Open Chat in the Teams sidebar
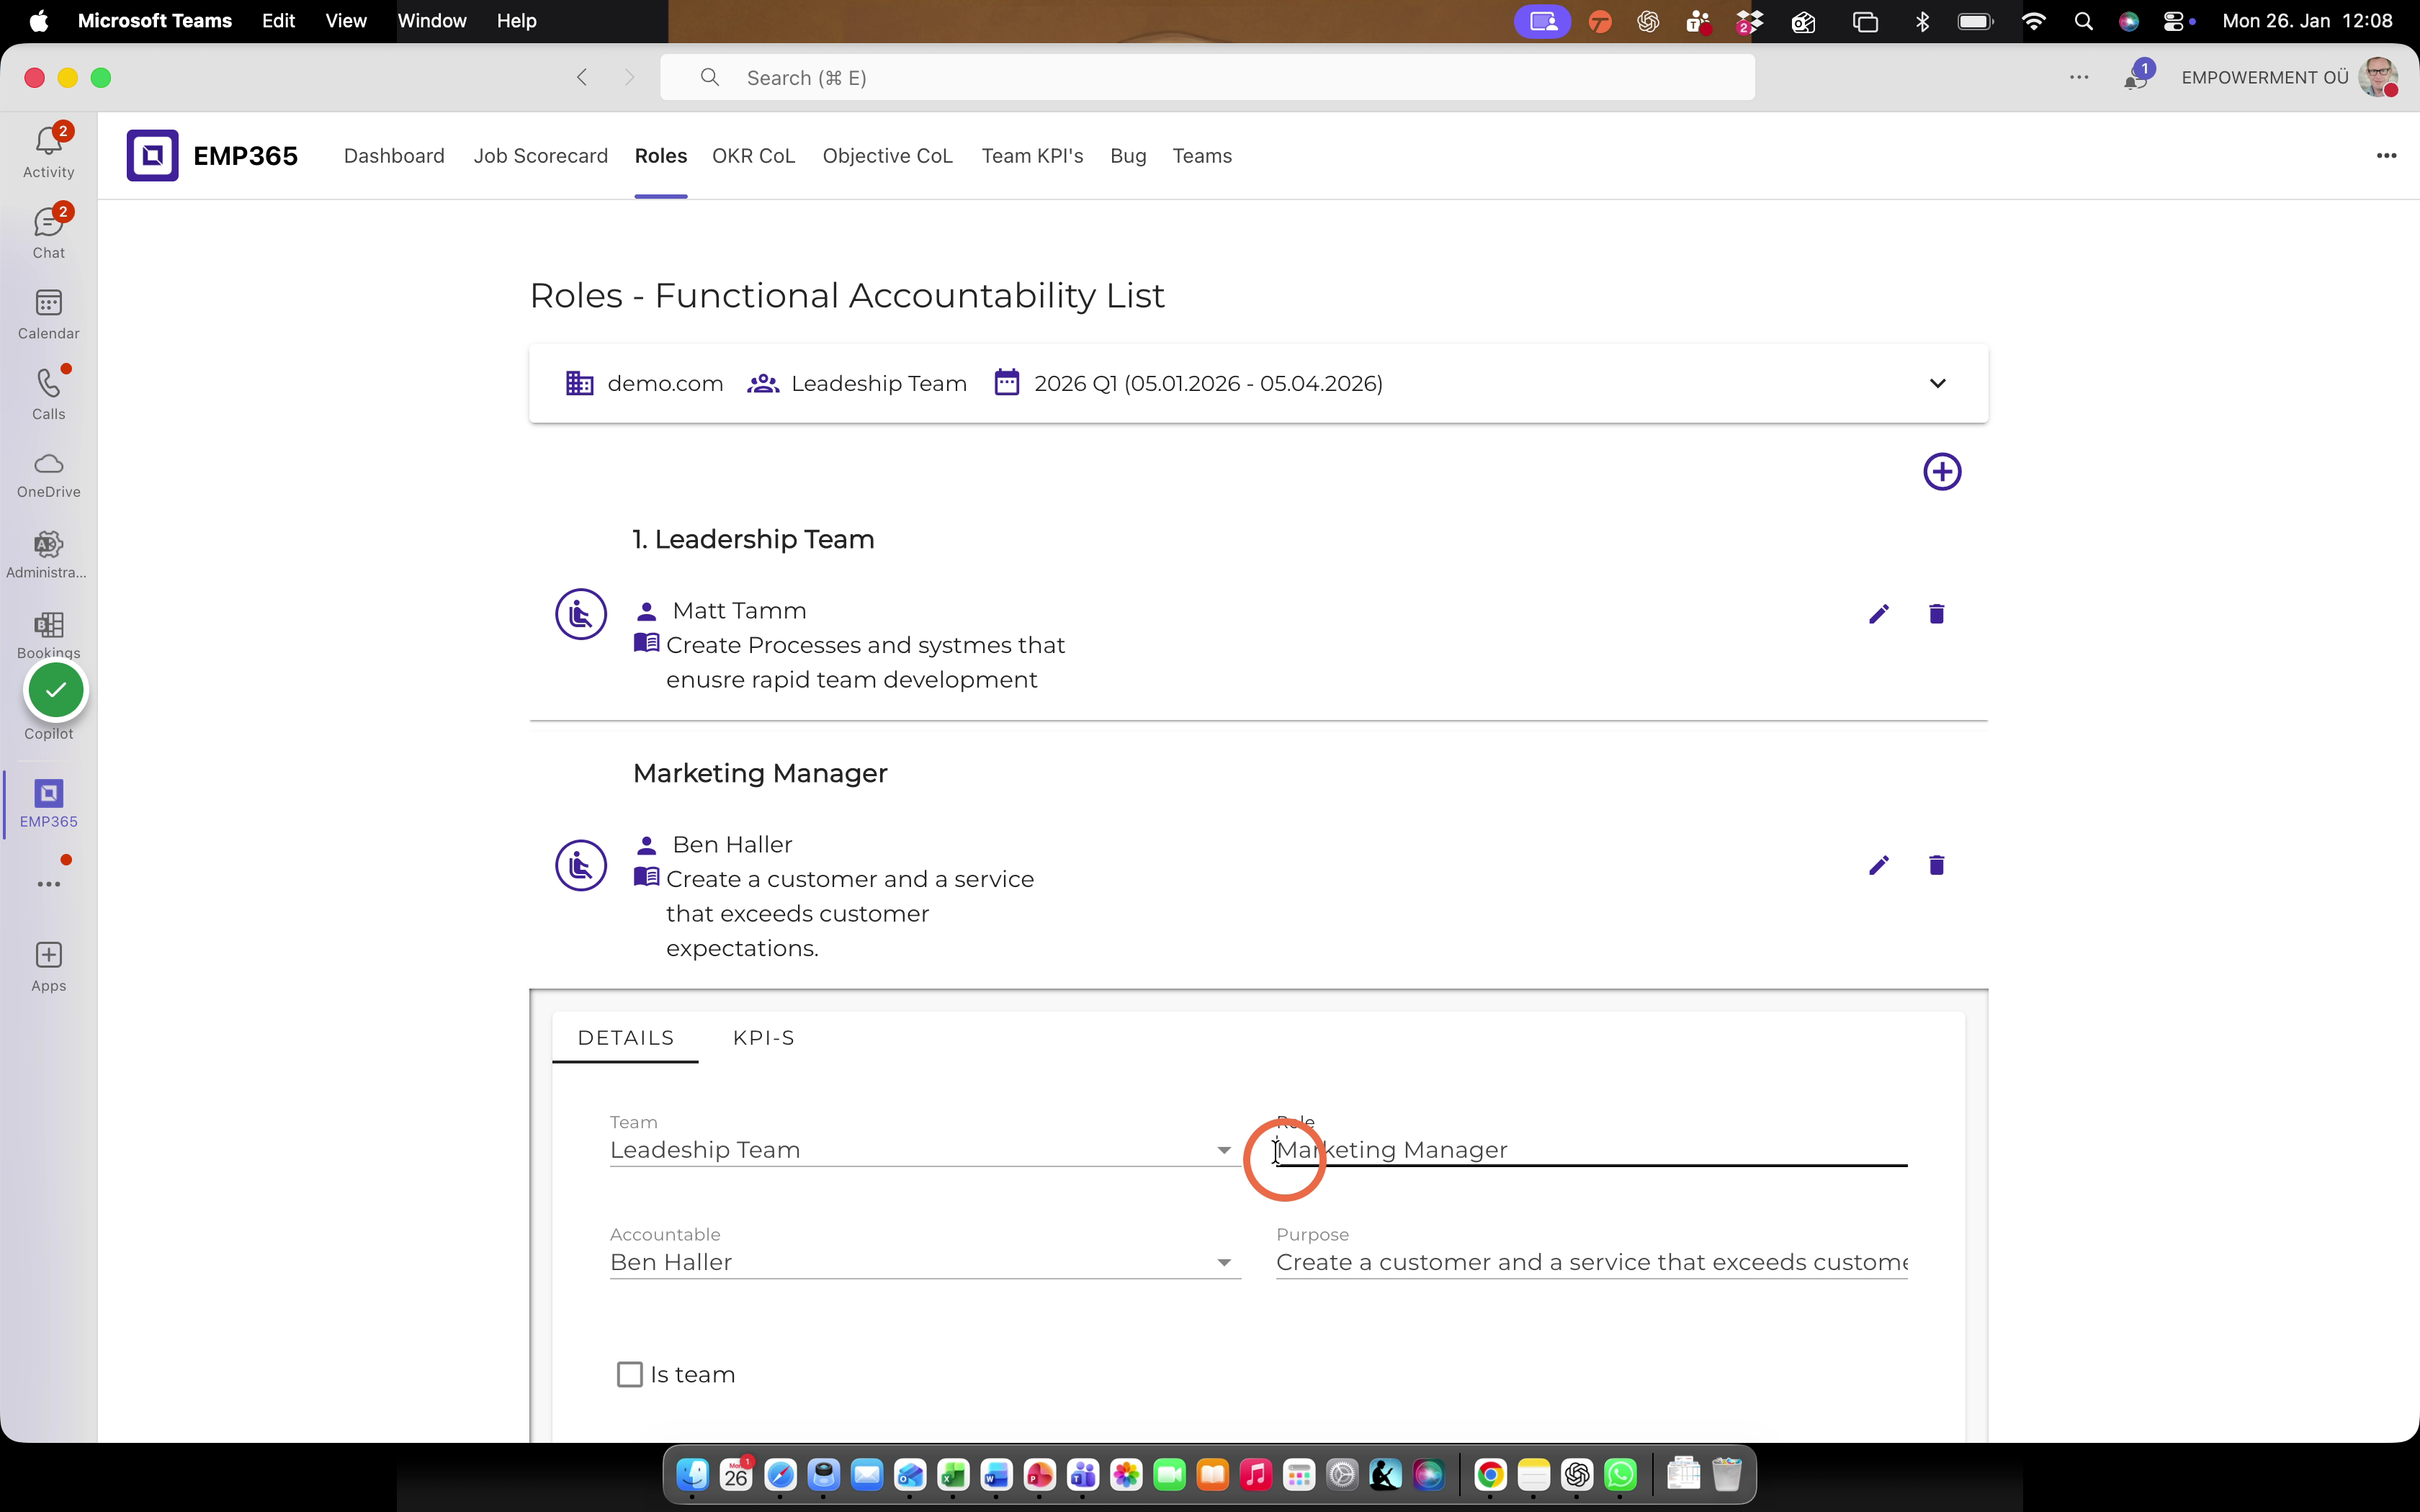Screen dimensions: 2420x1512 click(x=48, y=232)
